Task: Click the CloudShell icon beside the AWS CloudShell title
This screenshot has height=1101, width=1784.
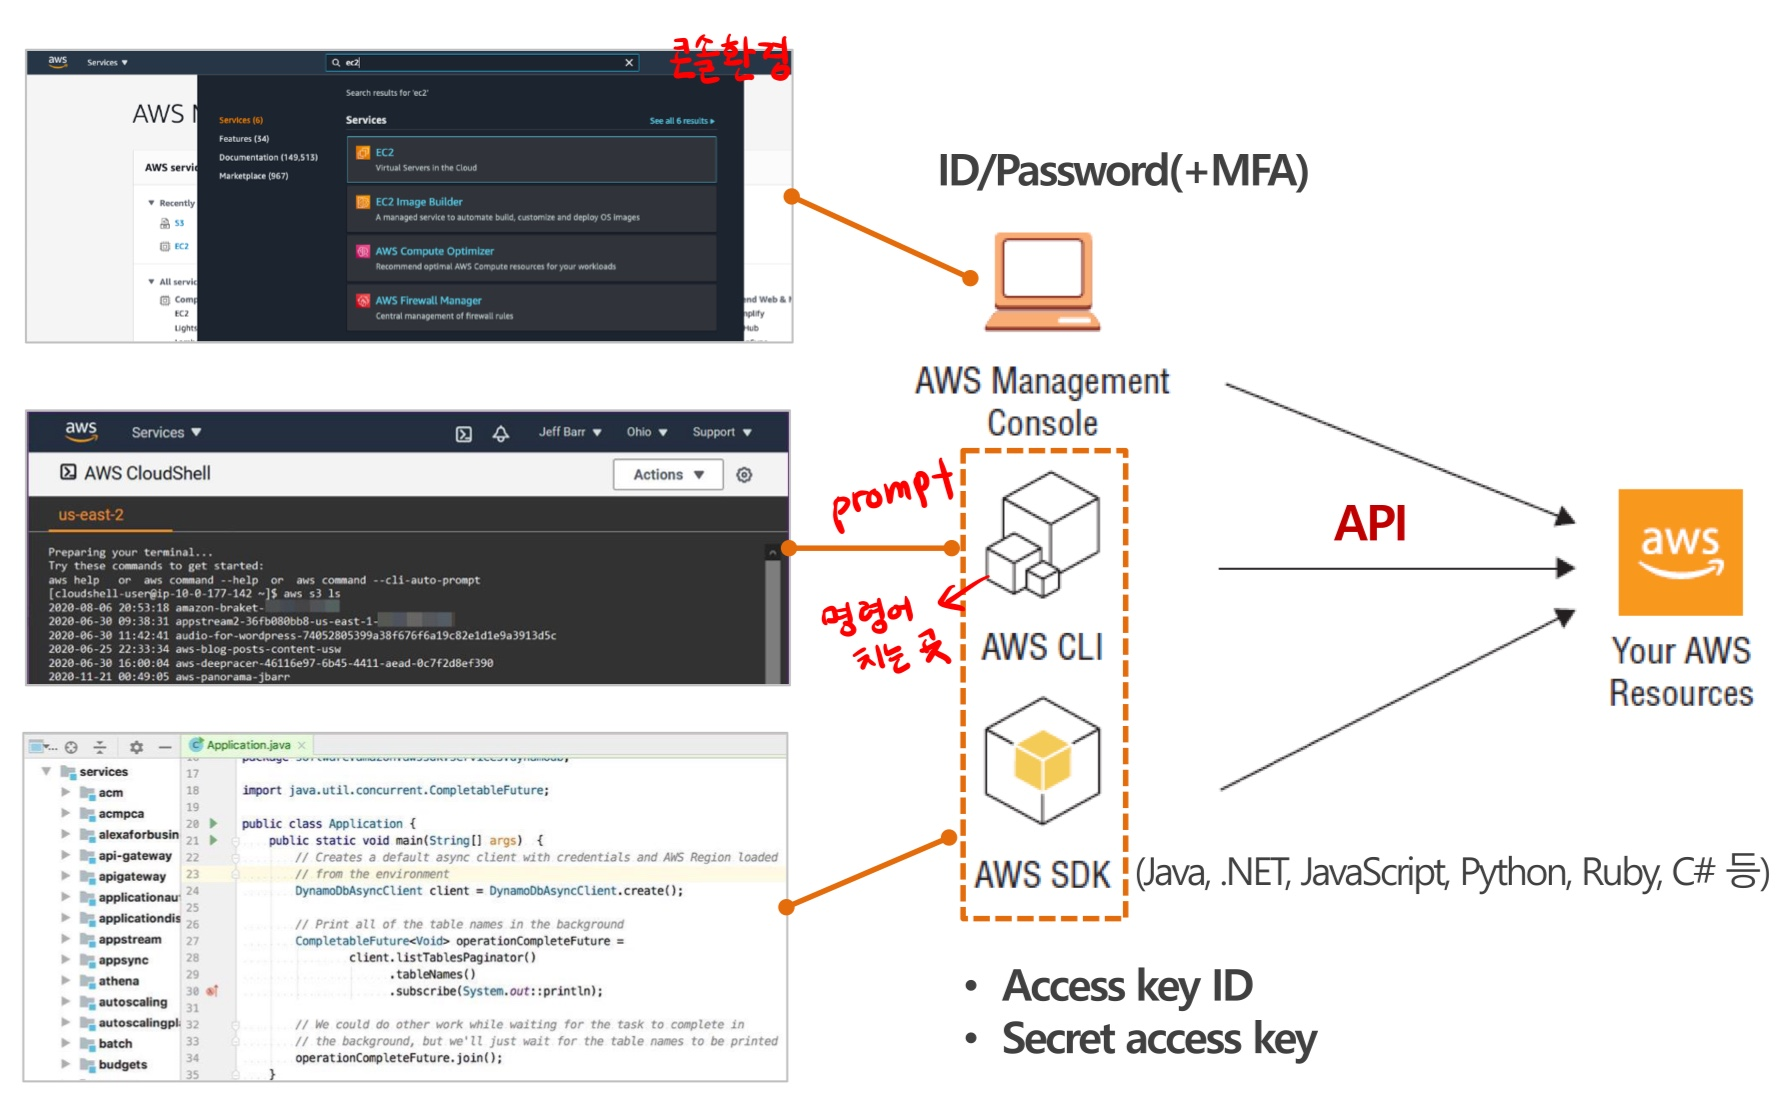Action: pyautogui.click(x=68, y=472)
